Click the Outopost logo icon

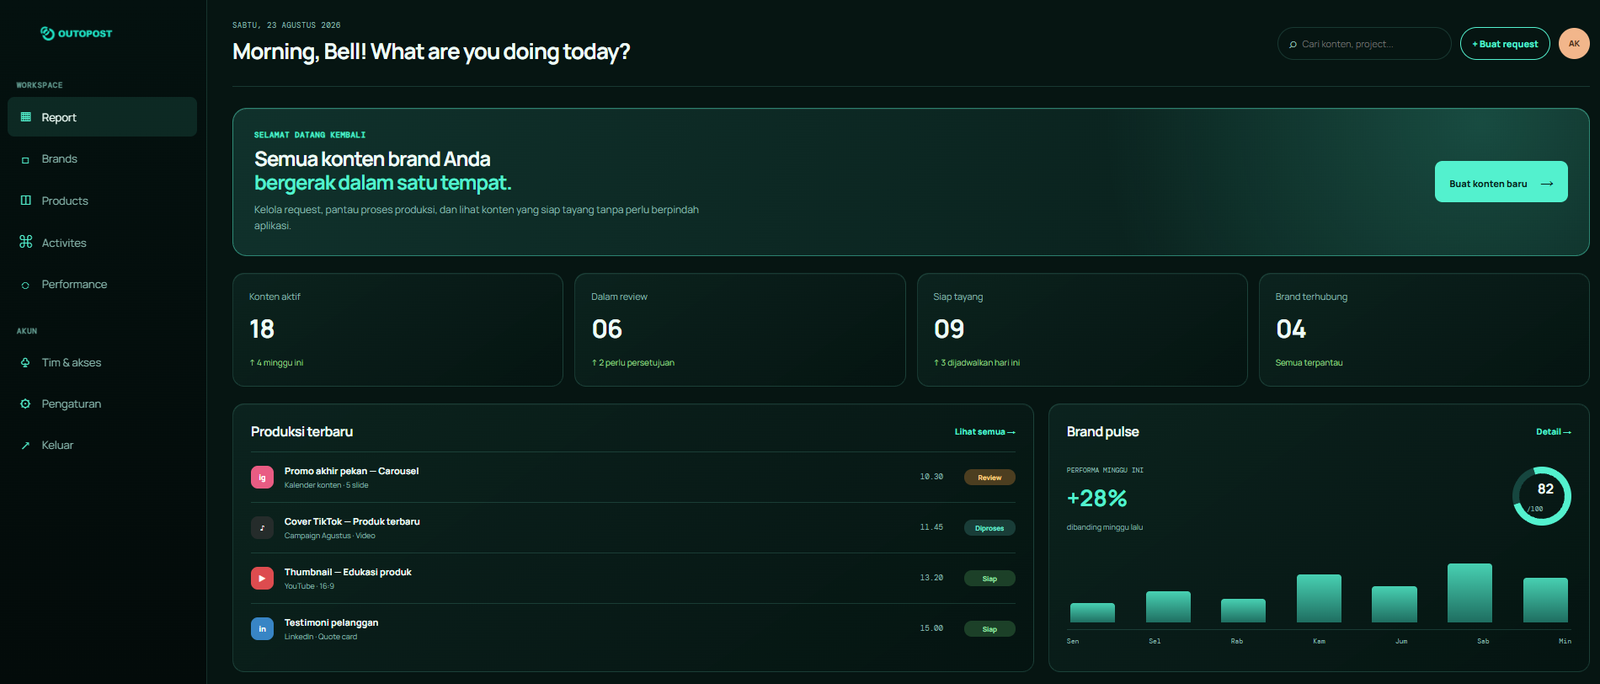click(x=47, y=33)
